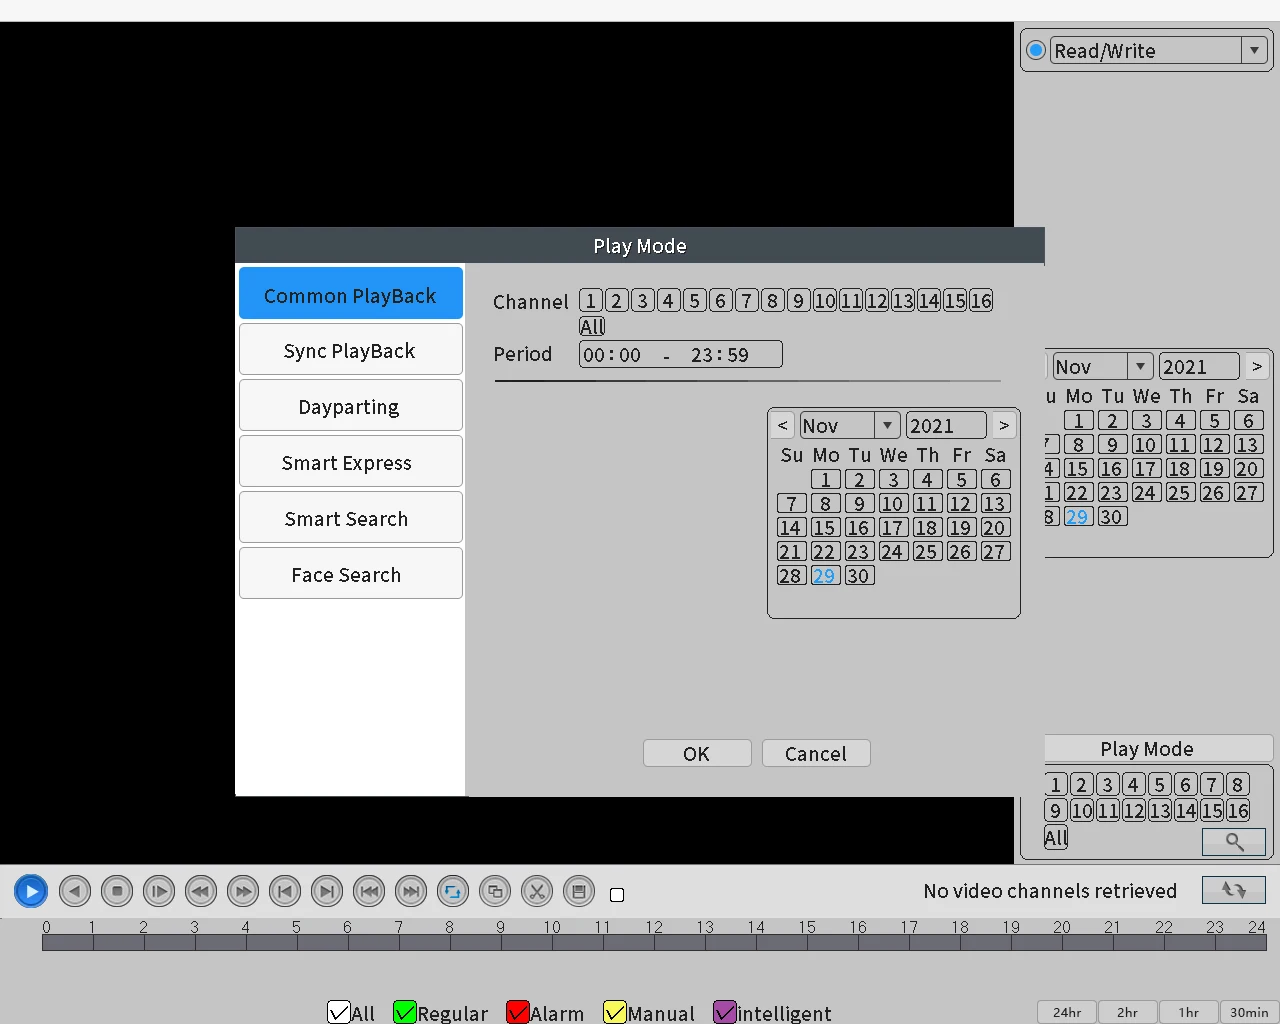Select the Smart Search mode
The height and width of the screenshot is (1024, 1280).
[350, 519]
